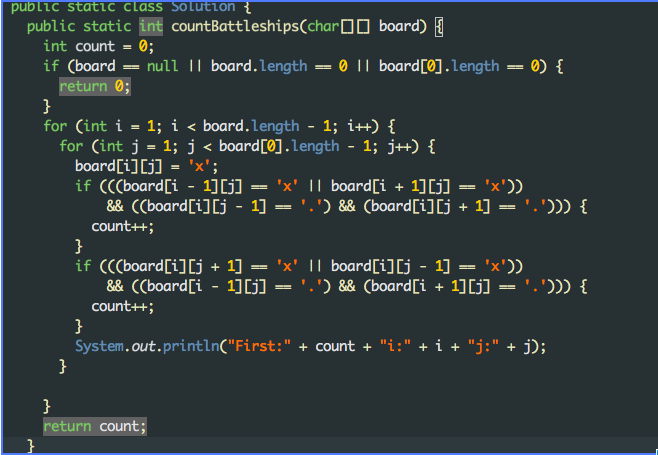The height and width of the screenshot is (455, 658).
Task: Click 'board[0].length == 0' in if condition
Action: point(459,66)
